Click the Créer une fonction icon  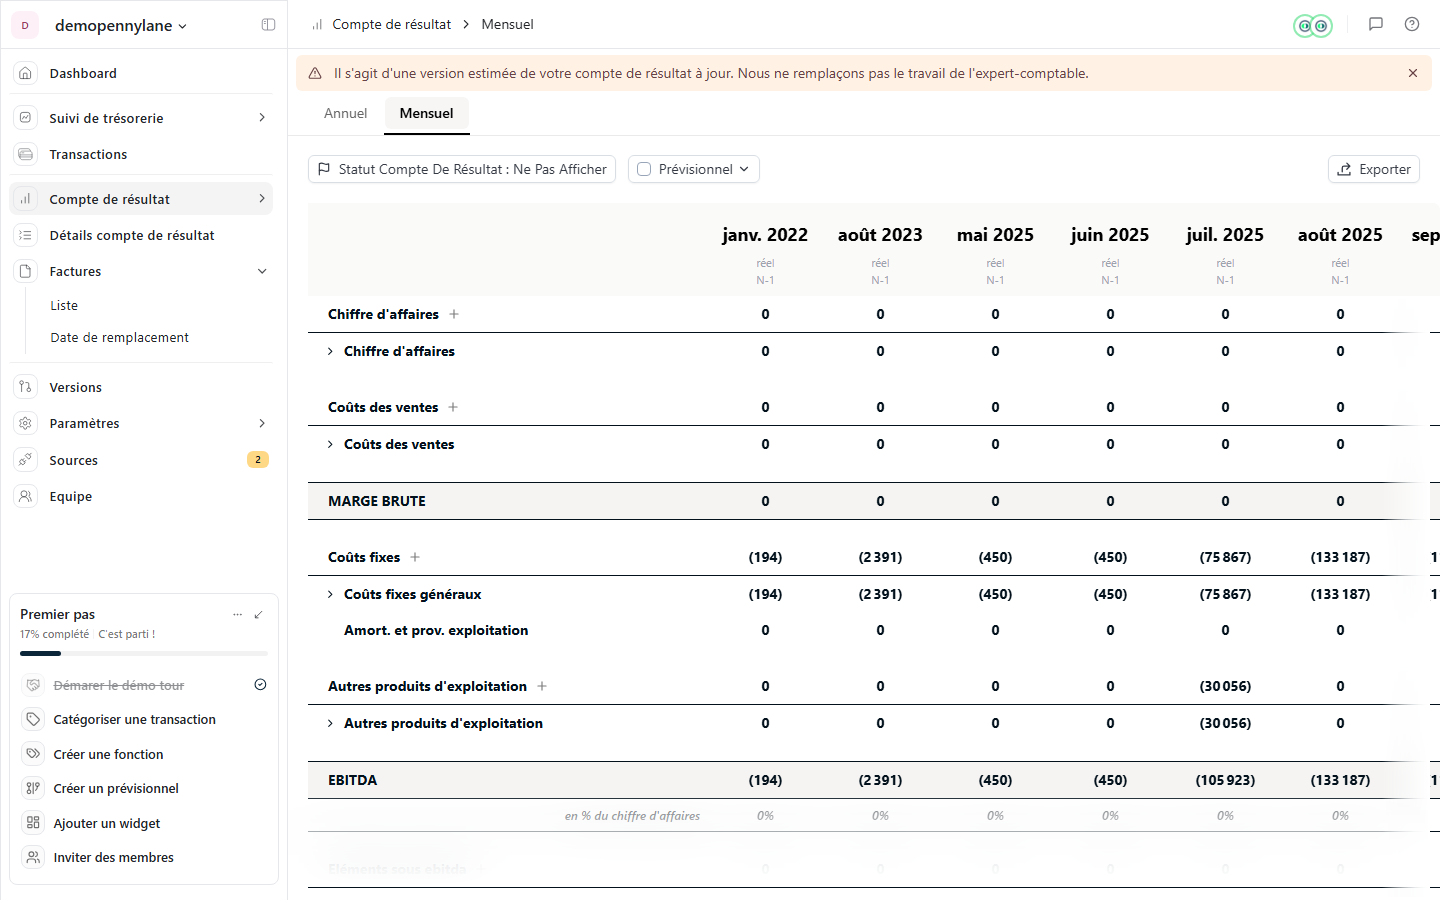pos(33,754)
